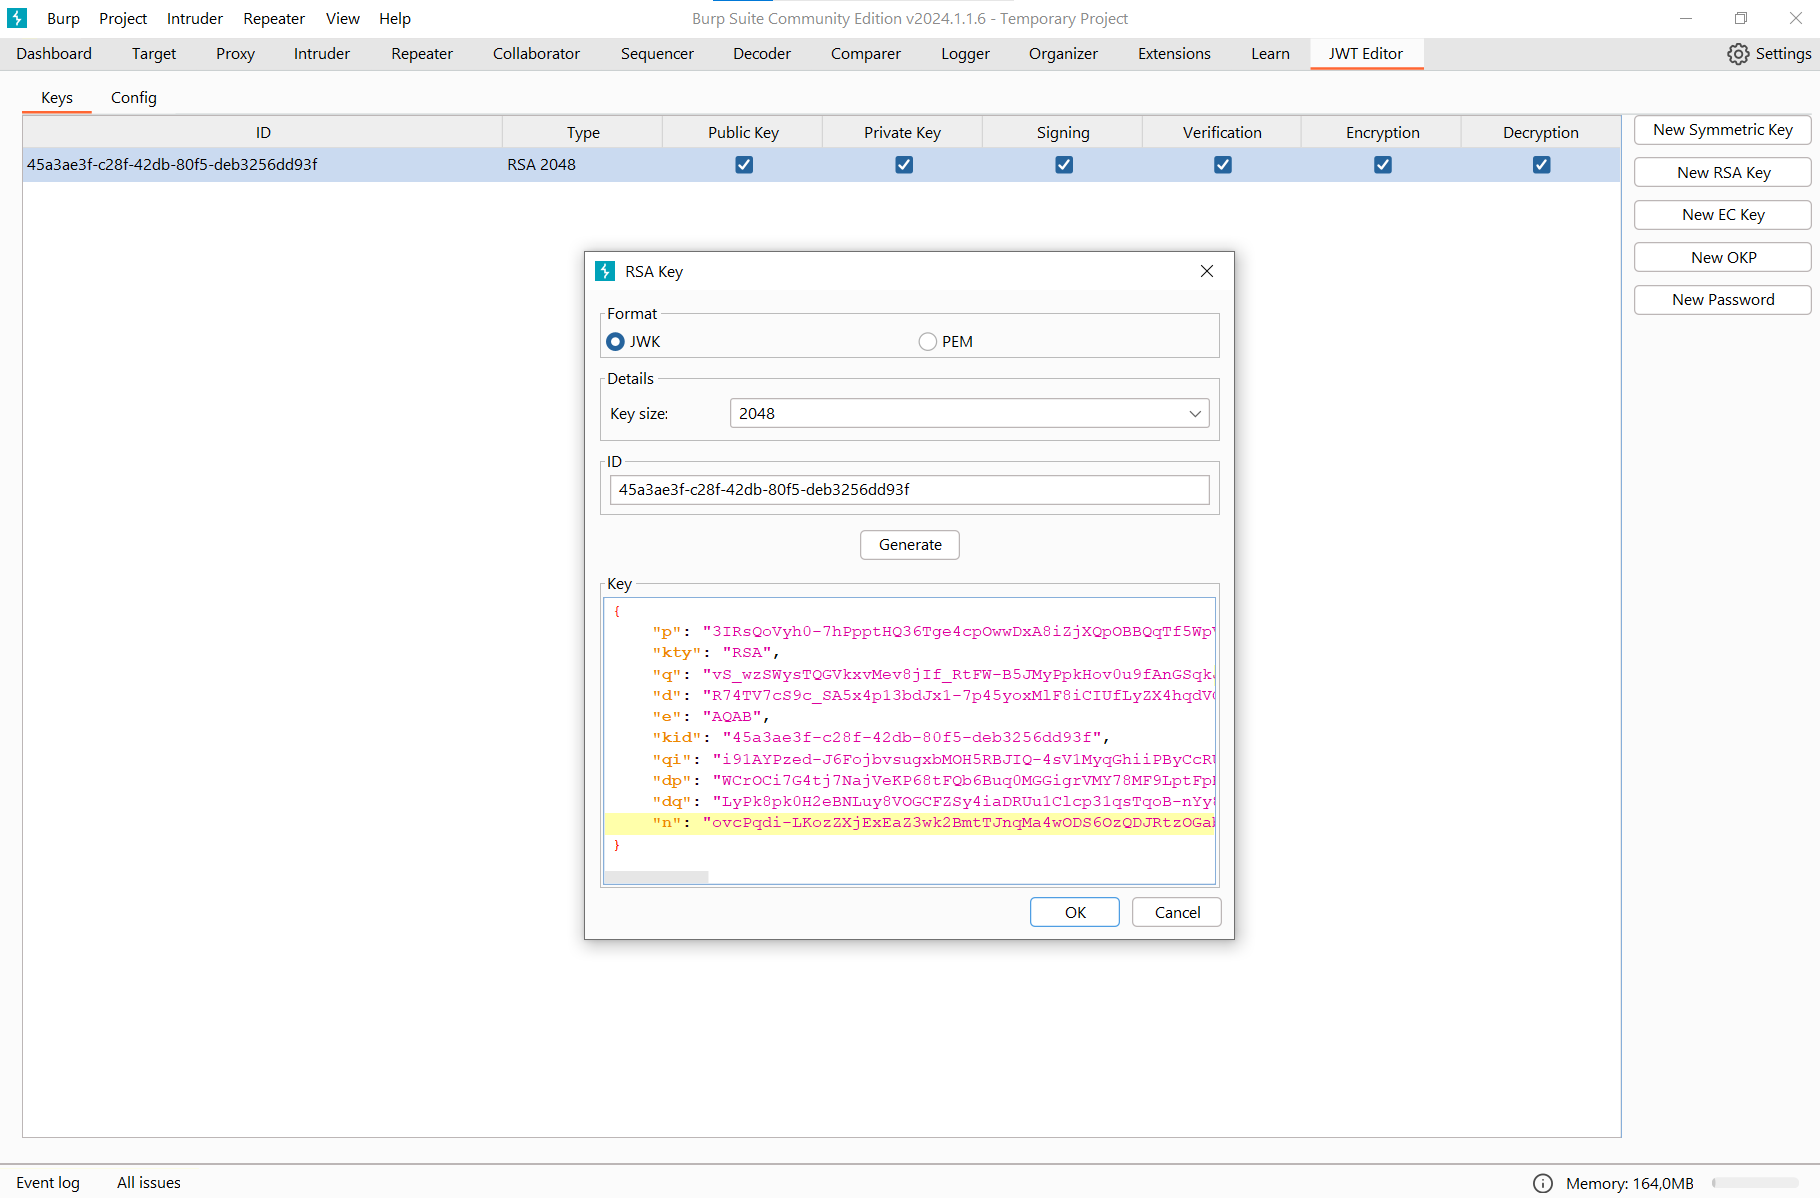Switch to the Collaborator tab
Viewport: 1820px width, 1198px height.
(536, 54)
